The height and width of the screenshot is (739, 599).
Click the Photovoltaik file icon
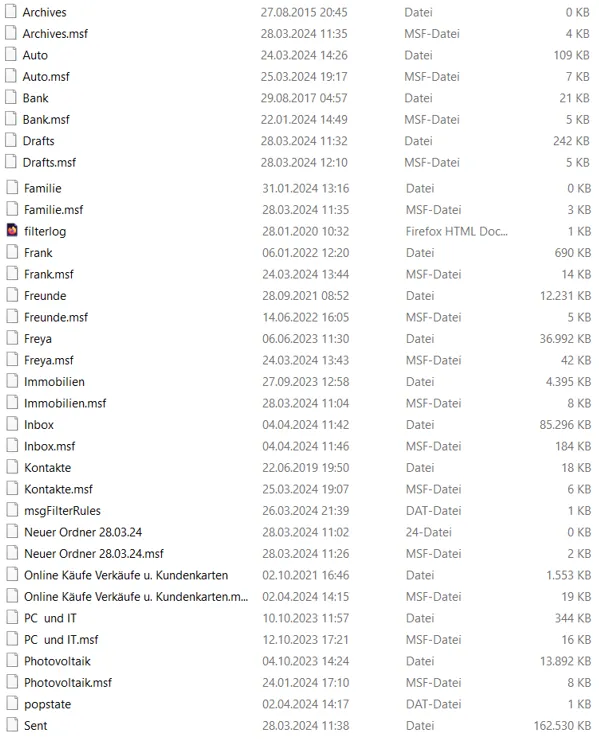(x=12, y=660)
